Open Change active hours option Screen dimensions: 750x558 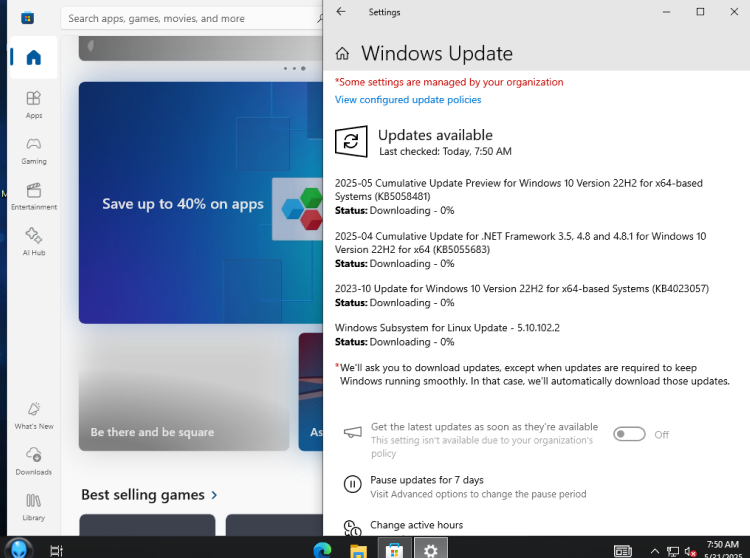[417, 525]
